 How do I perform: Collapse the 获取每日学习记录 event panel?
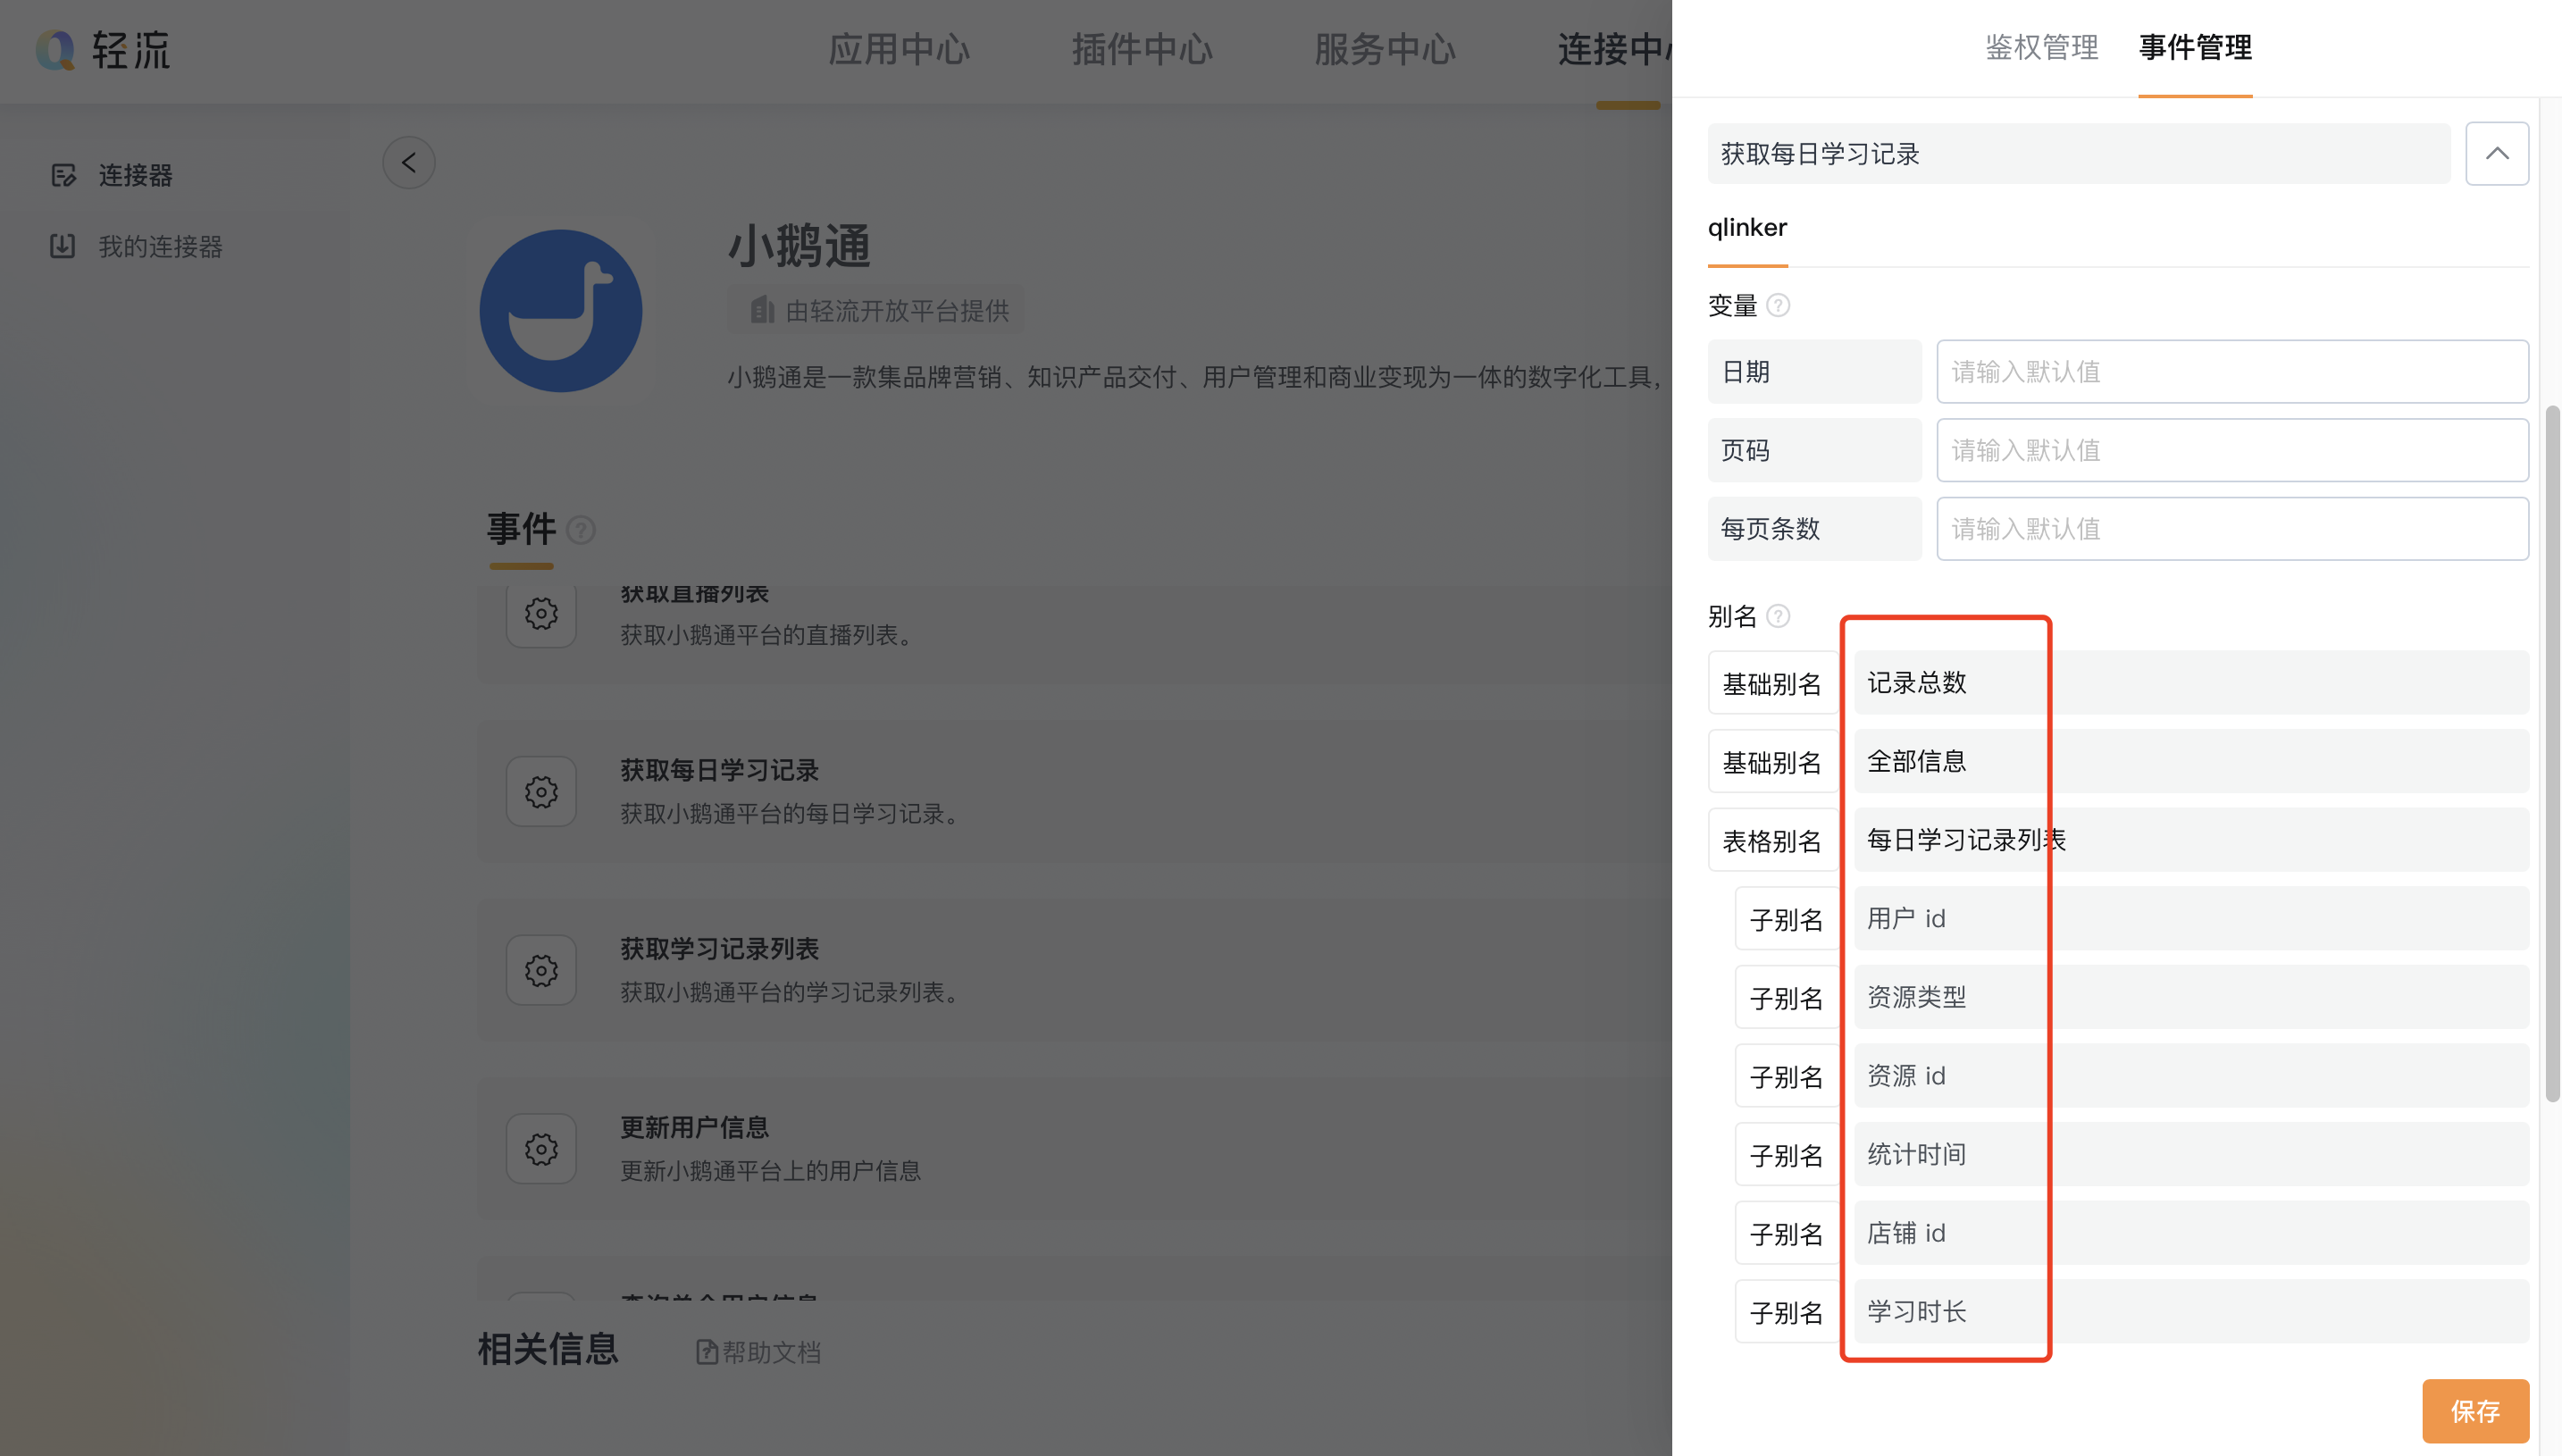click(x=2497, y=153)
